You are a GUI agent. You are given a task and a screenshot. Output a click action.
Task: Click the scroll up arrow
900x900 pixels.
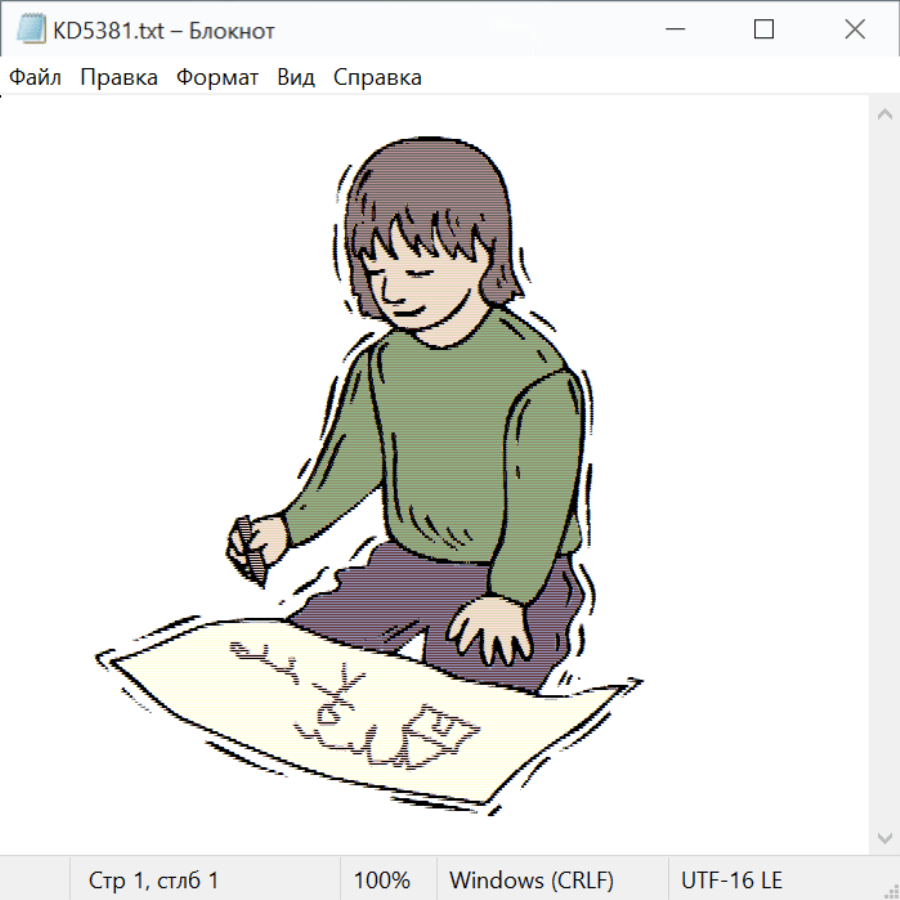pyautogui.click(x=885, y=114)
